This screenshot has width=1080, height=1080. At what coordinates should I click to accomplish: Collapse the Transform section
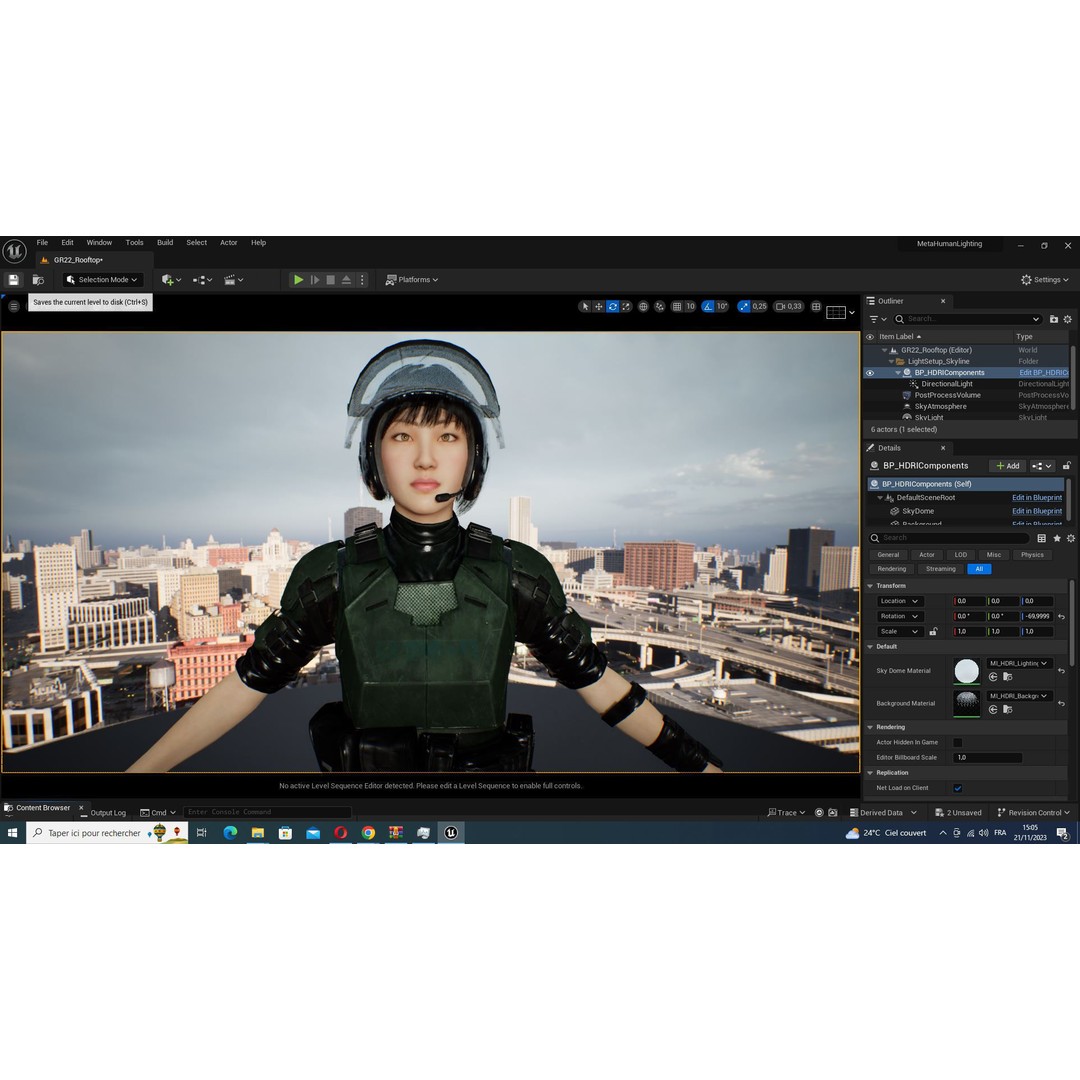coord(871,585)
